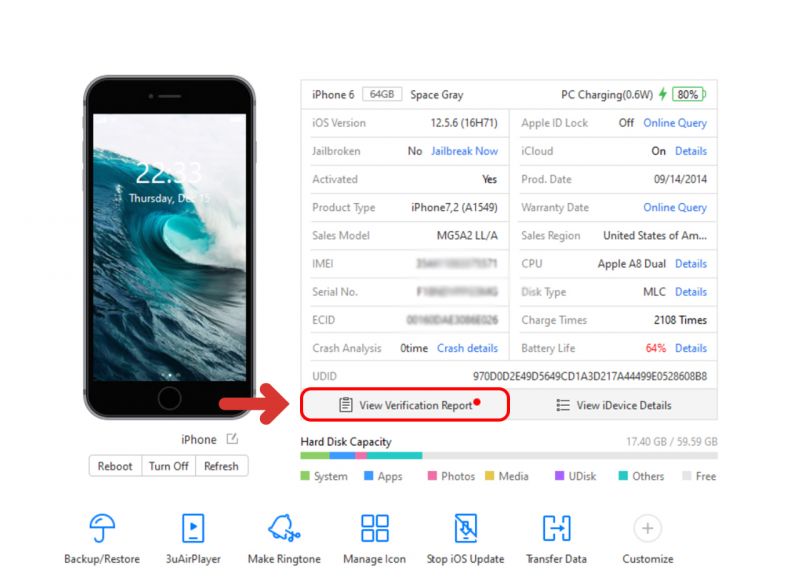Open View iDevice Details

click(613, 405)
